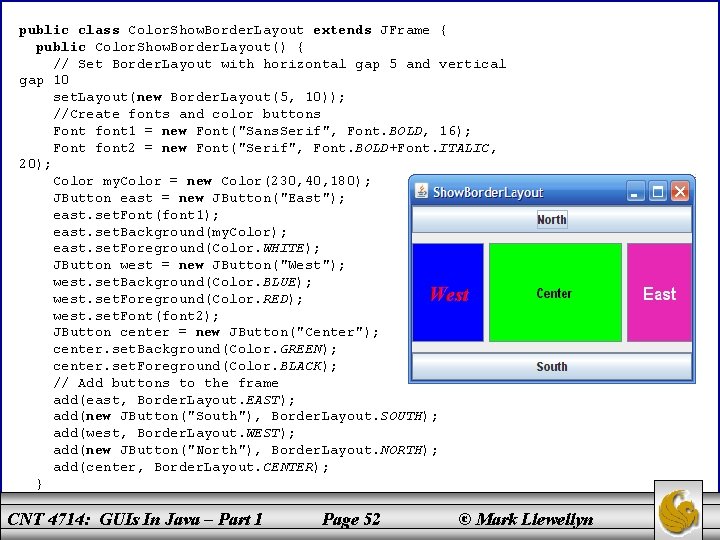This screenshot has width=720, height=540.
Task: Click the 'public ColorShowBorderLayout() {' constructor line
Action: [169, 47]
